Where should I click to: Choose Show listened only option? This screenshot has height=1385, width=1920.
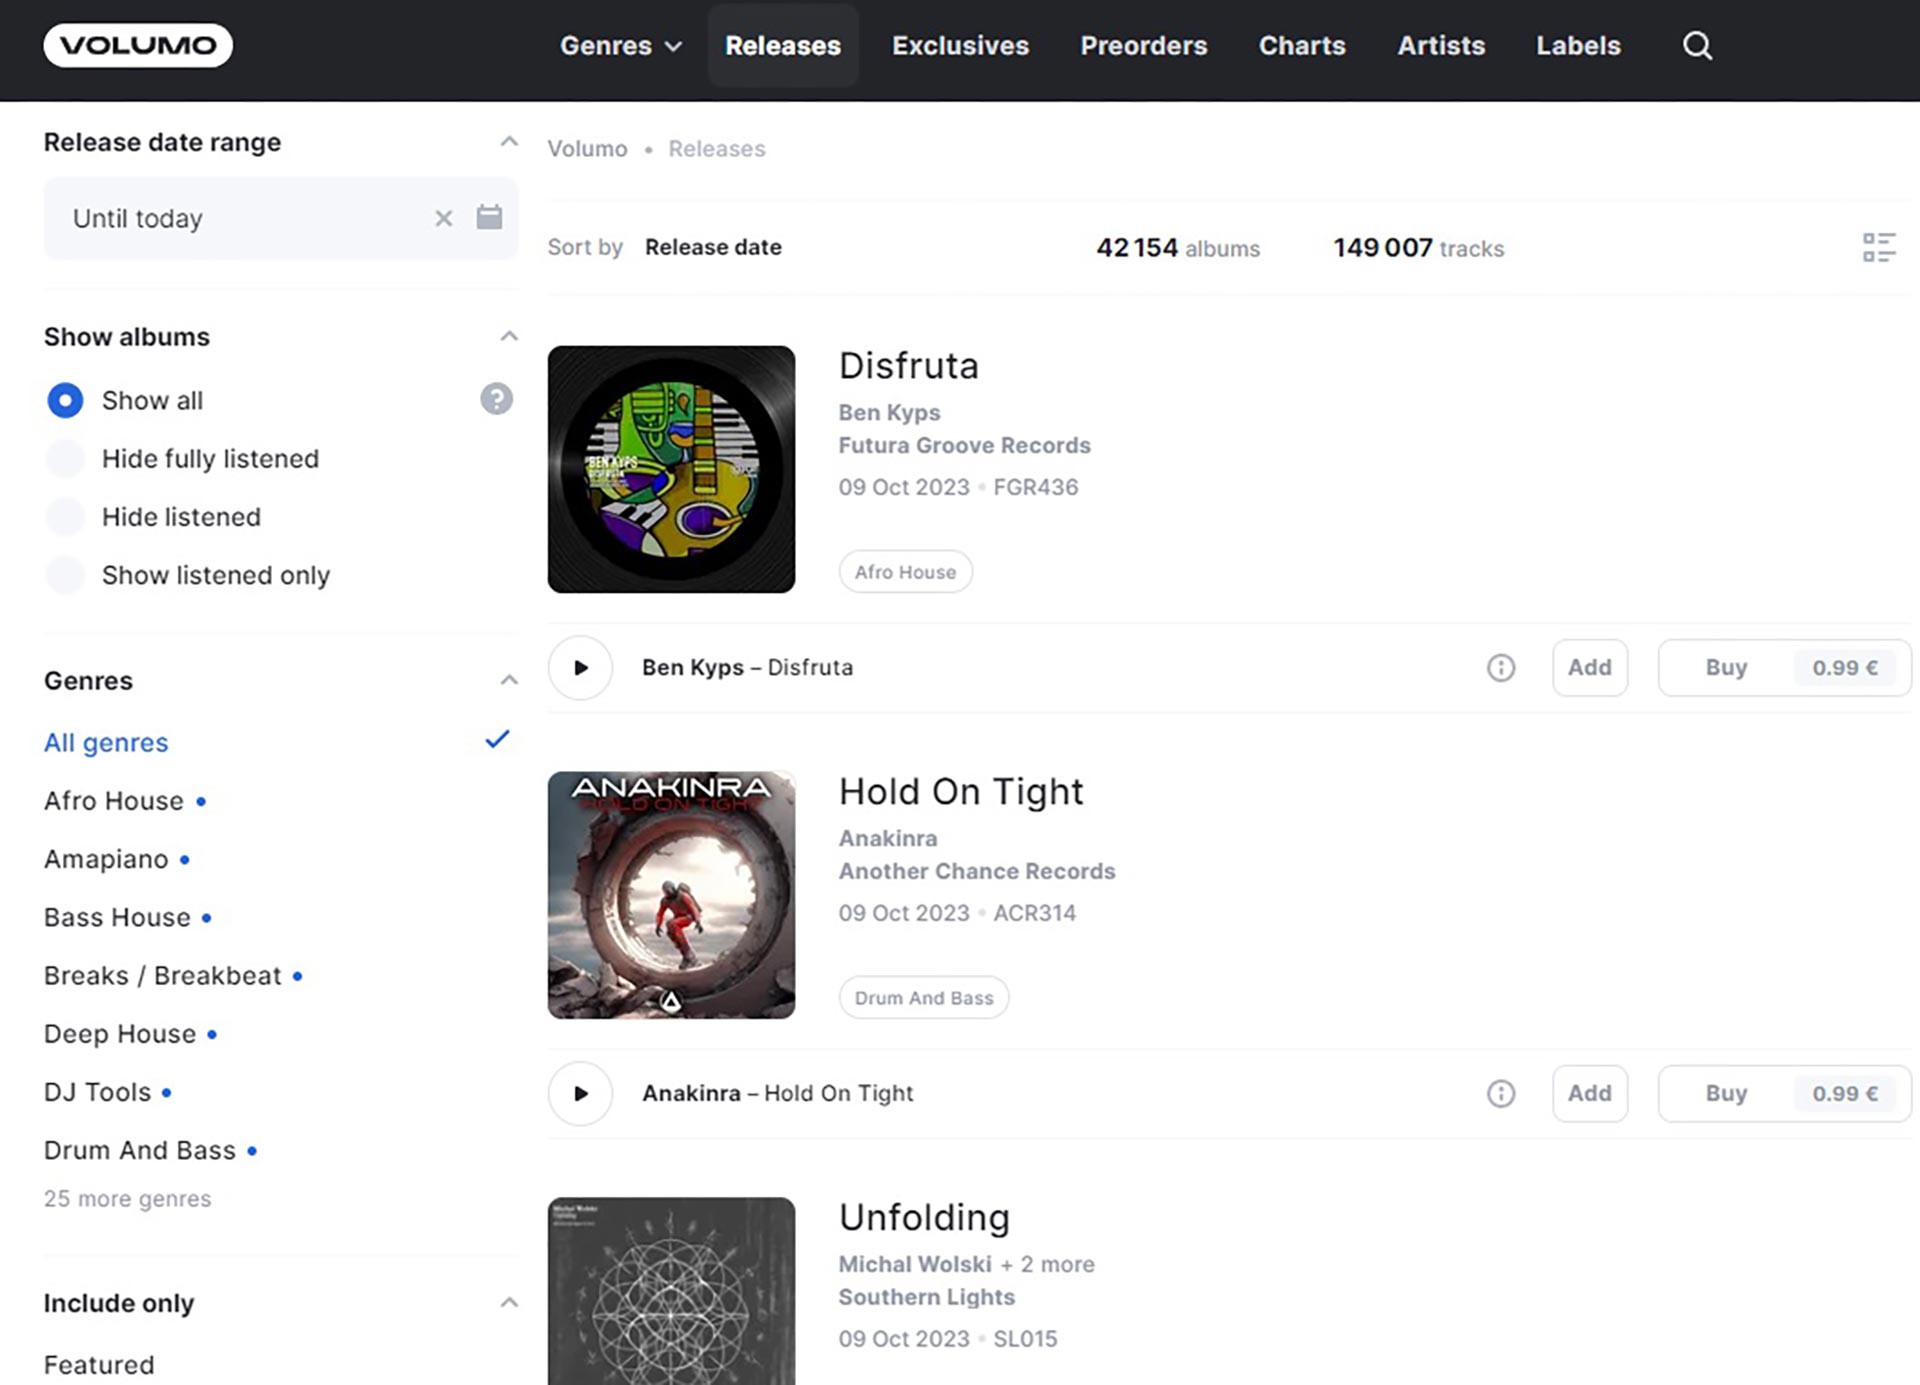(x=66, y=575)
